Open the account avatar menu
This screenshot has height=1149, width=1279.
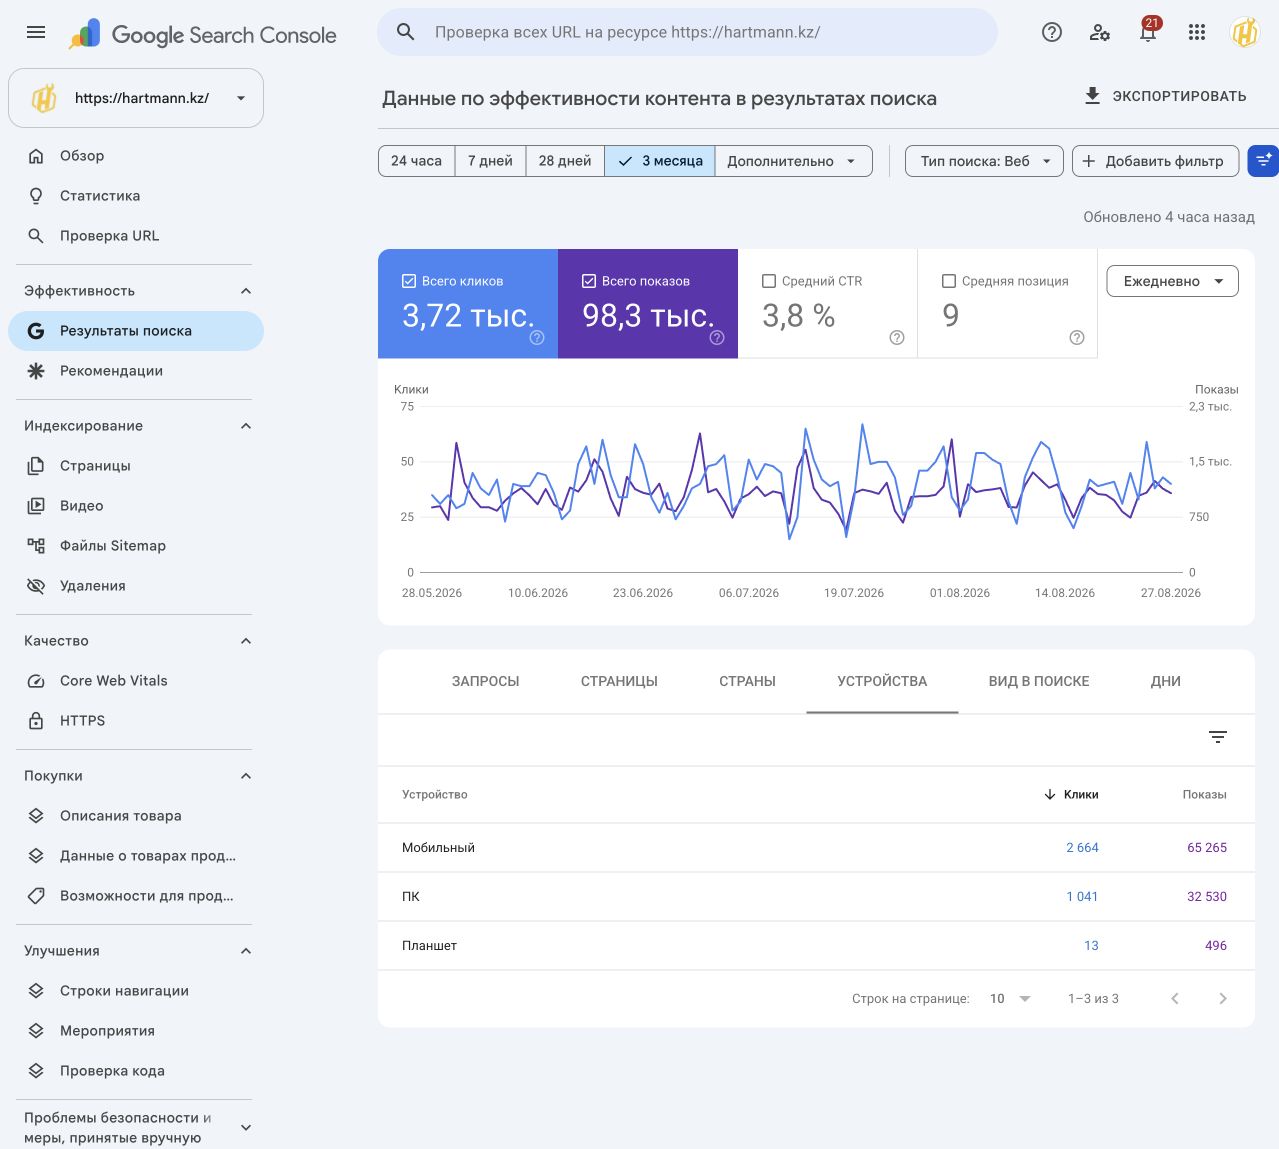coord(1245,33)
